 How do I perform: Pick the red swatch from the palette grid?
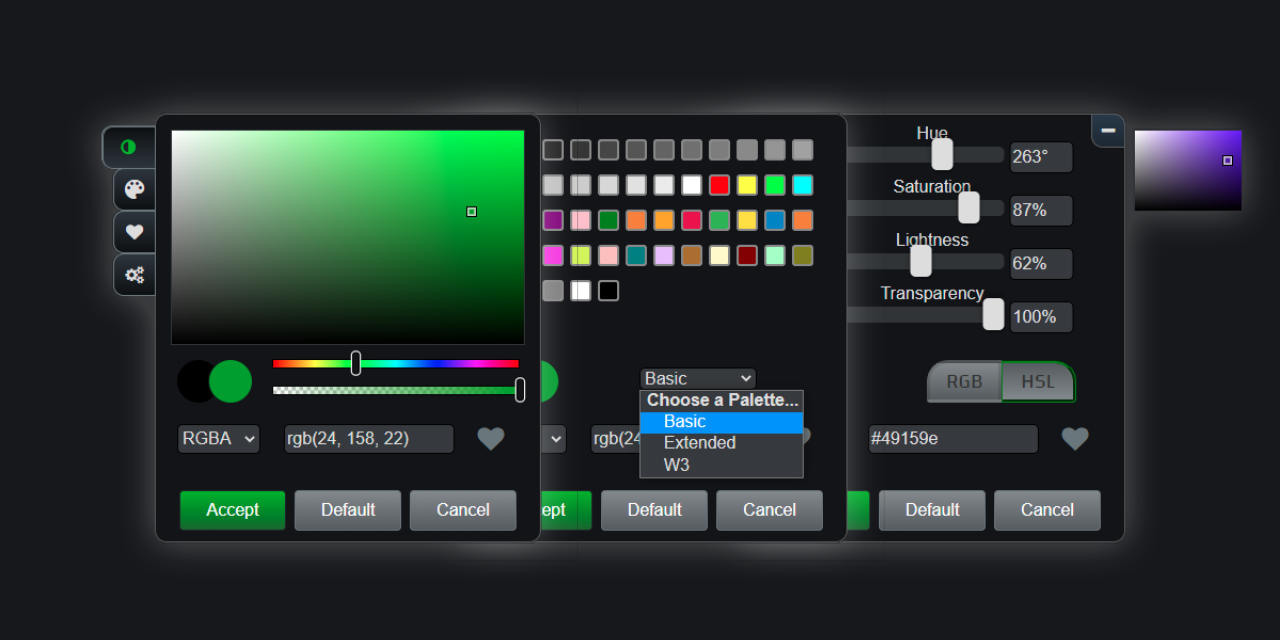pos(718,185)
